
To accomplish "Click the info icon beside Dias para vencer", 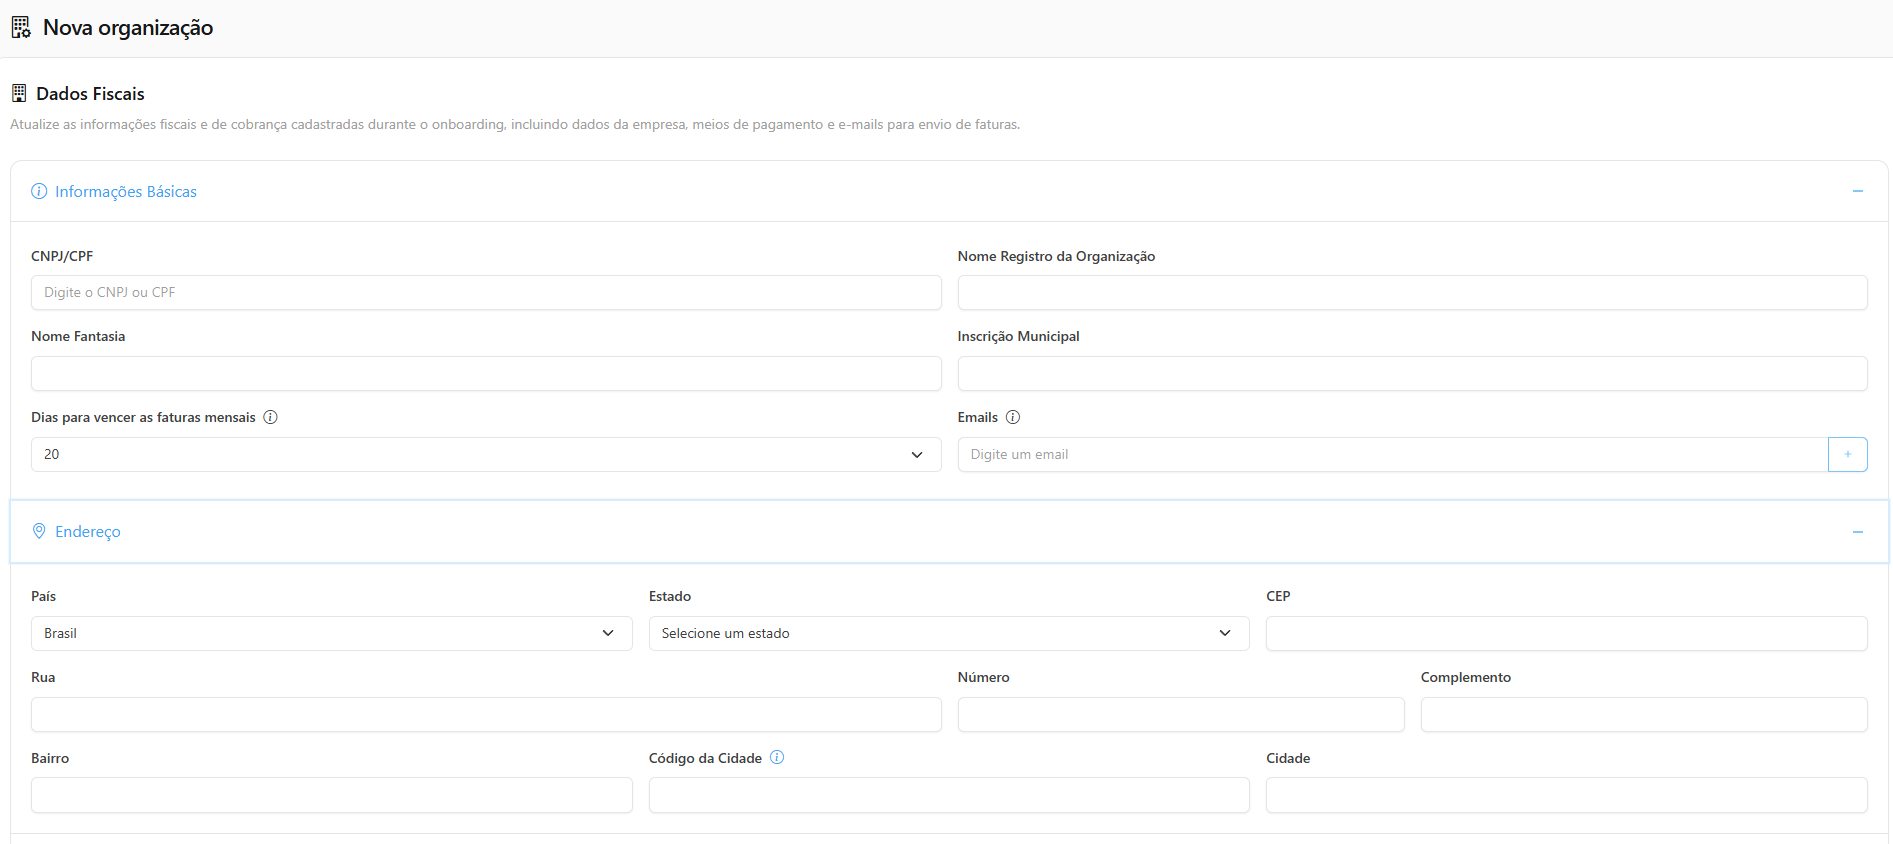I will tap(270, 417).
